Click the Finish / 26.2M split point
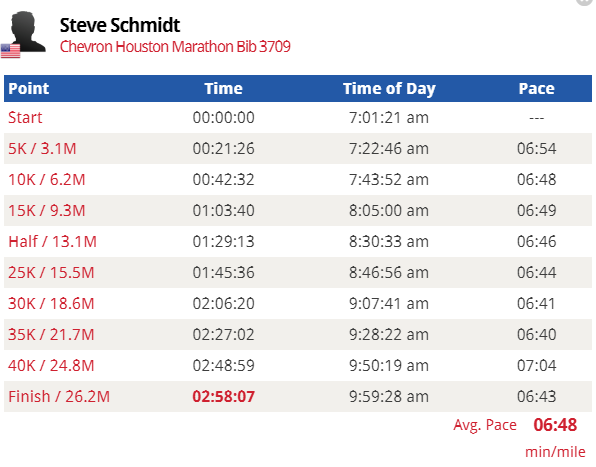 tap(59, 397)
